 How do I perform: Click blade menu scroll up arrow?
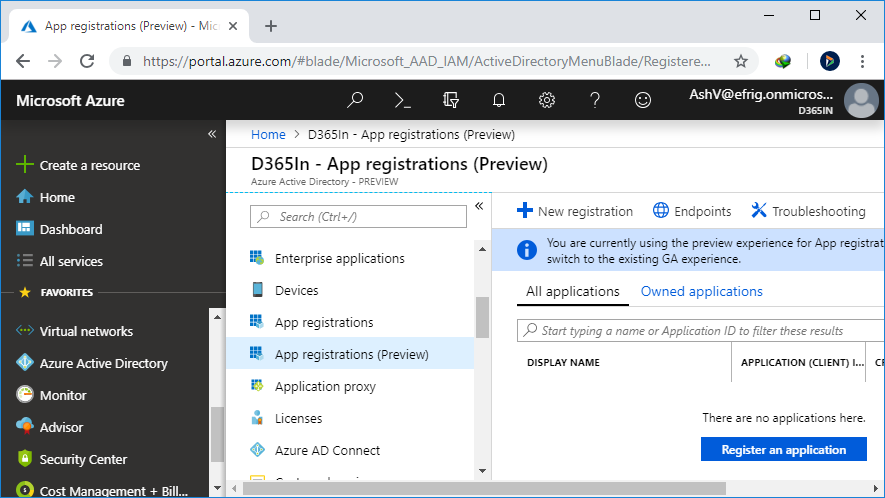pos(482,249)
